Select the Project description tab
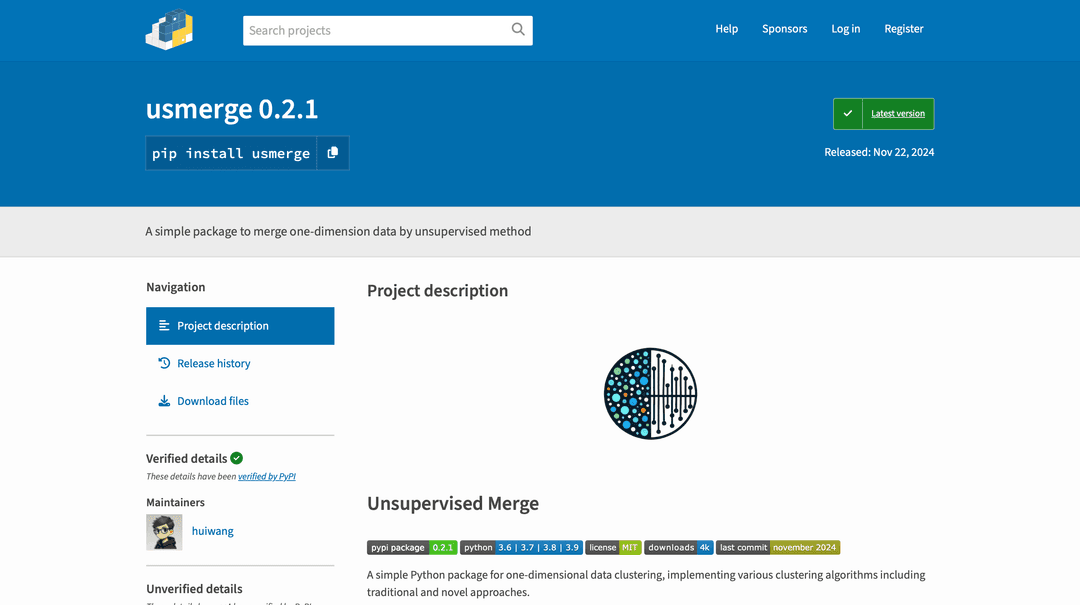Viewport: 1080px width, 605px height. click(x=240, y=326)
